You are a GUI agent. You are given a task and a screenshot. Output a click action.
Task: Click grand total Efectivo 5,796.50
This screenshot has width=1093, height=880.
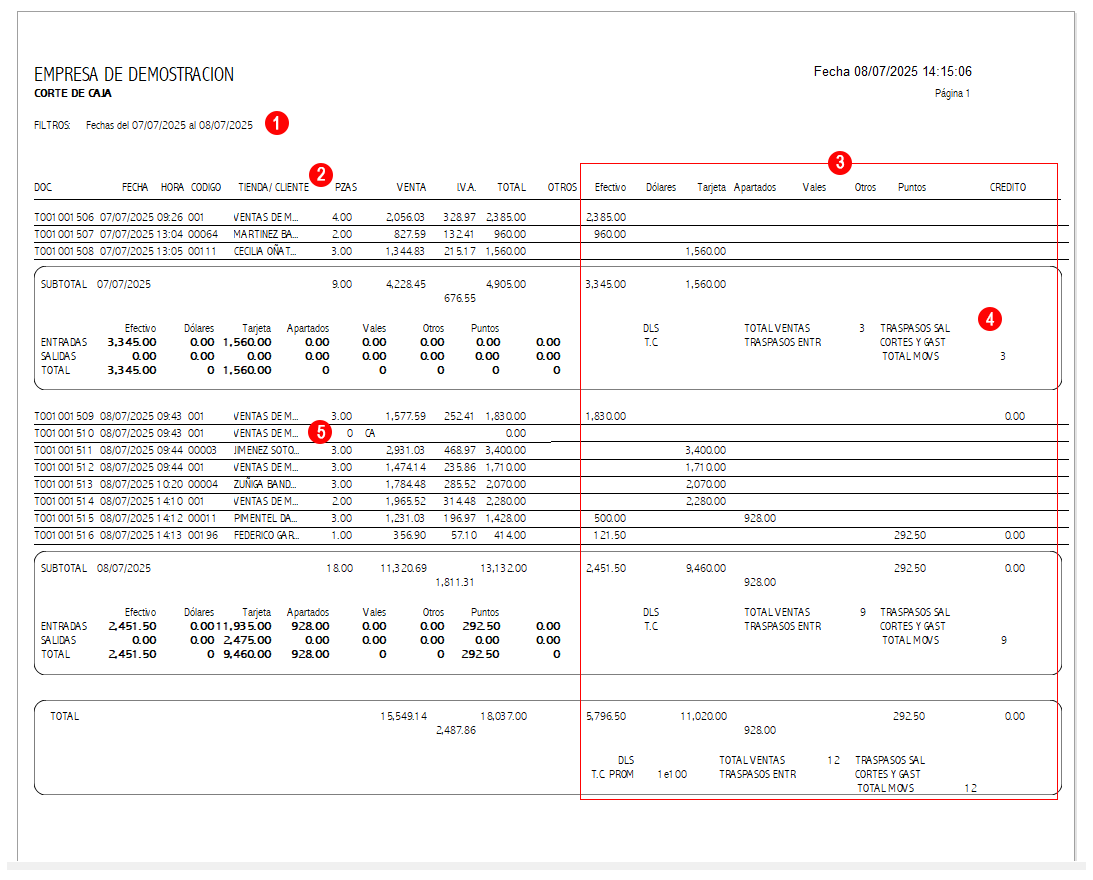(606, 716)
